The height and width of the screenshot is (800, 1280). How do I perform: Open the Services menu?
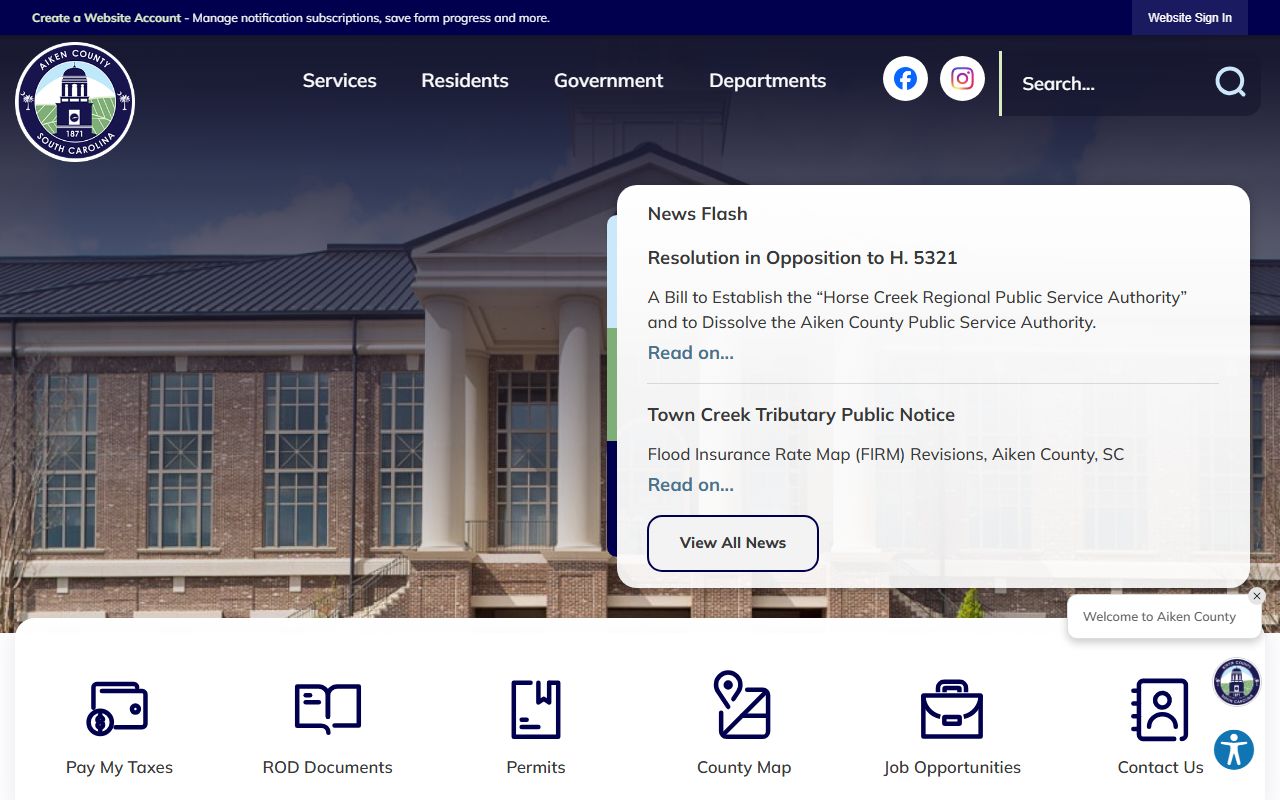pos(340,81)
